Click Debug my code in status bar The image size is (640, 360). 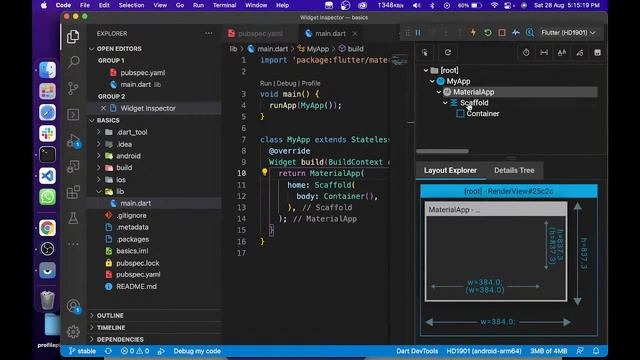pos(197,351)
